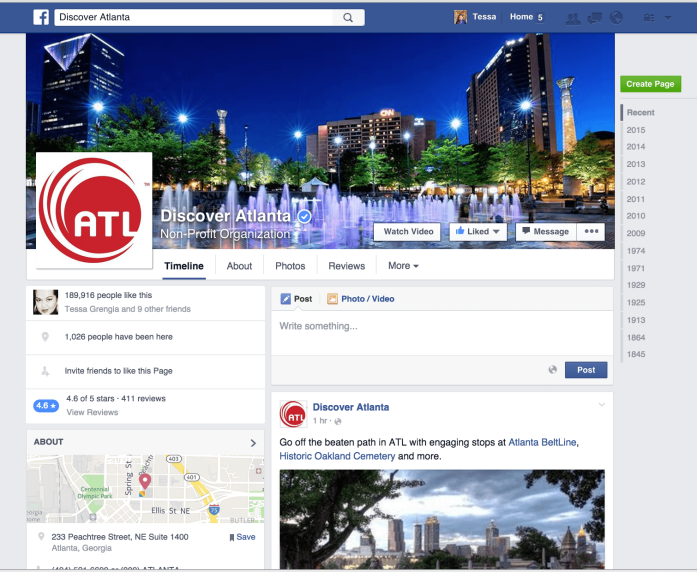Click the About section map

click(x=145, y=489)
